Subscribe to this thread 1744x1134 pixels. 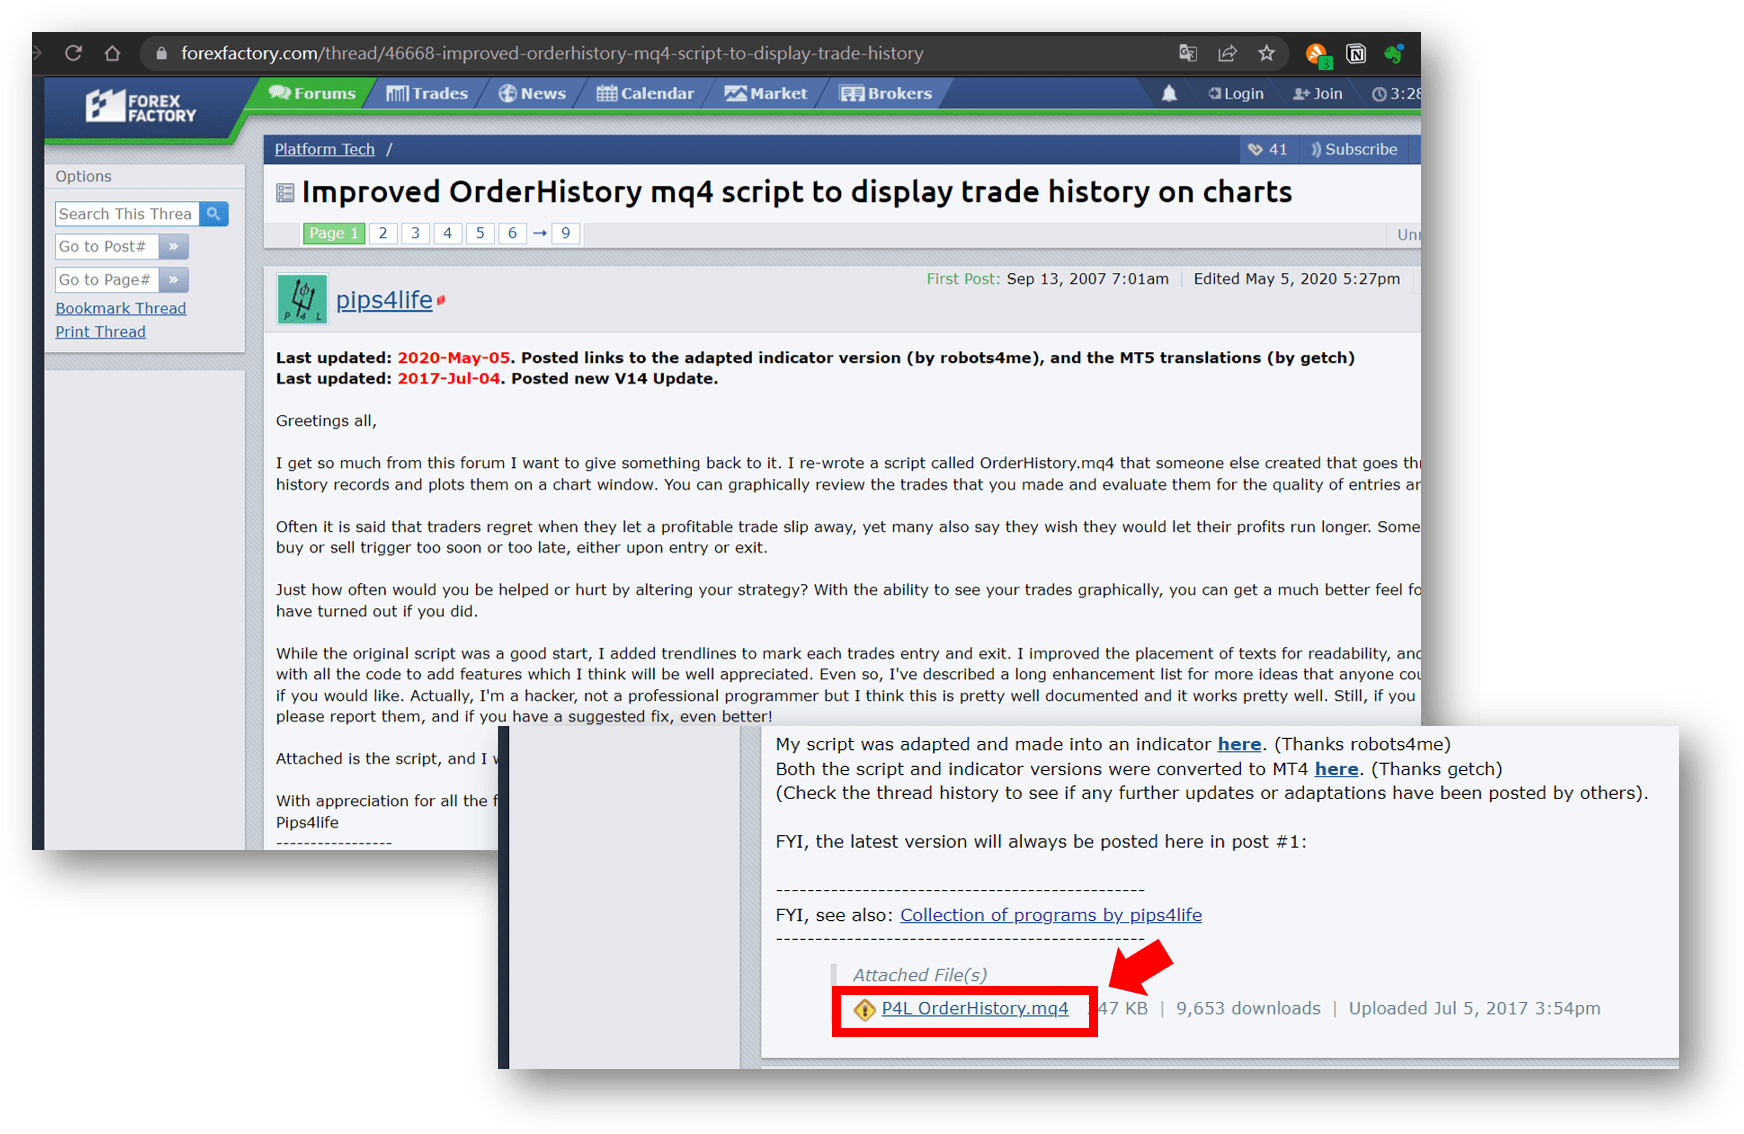[1354, 149]
